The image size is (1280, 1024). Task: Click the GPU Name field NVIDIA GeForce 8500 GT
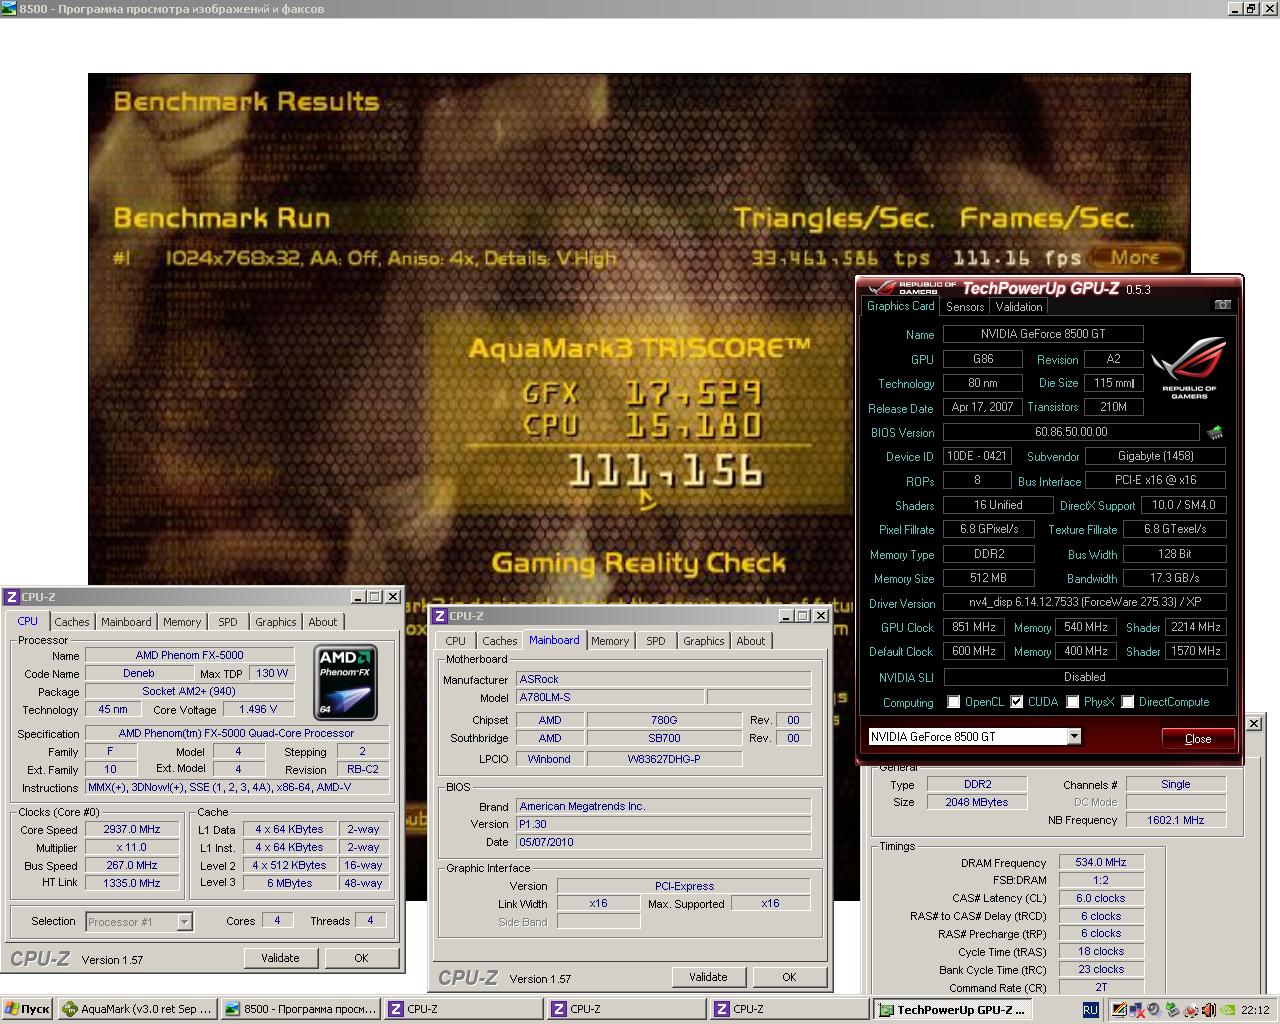pyautogui.click(x=1043, y=334)
